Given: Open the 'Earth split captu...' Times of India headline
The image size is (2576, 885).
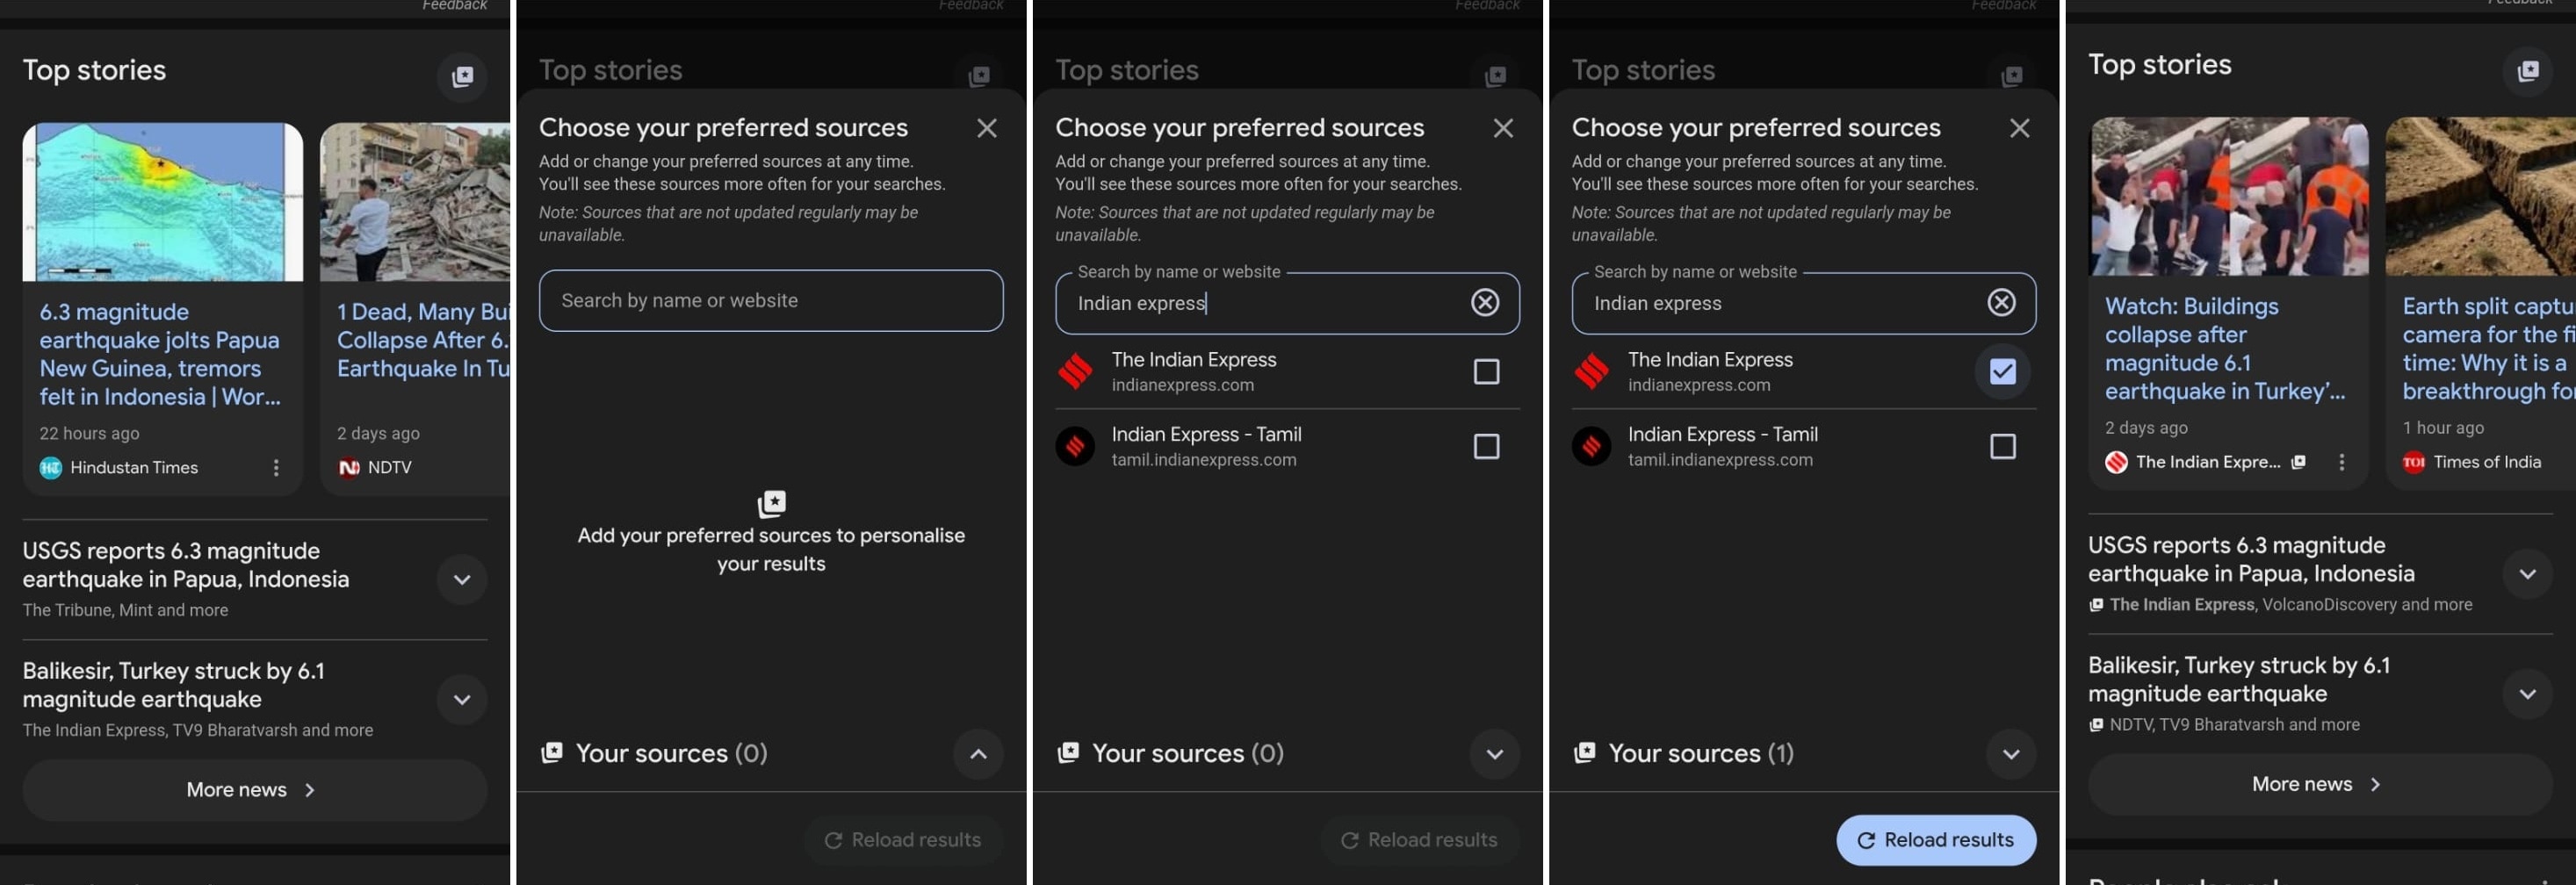Looking at the screenshot, I should pyautogui.click(x=2488, y=348).
